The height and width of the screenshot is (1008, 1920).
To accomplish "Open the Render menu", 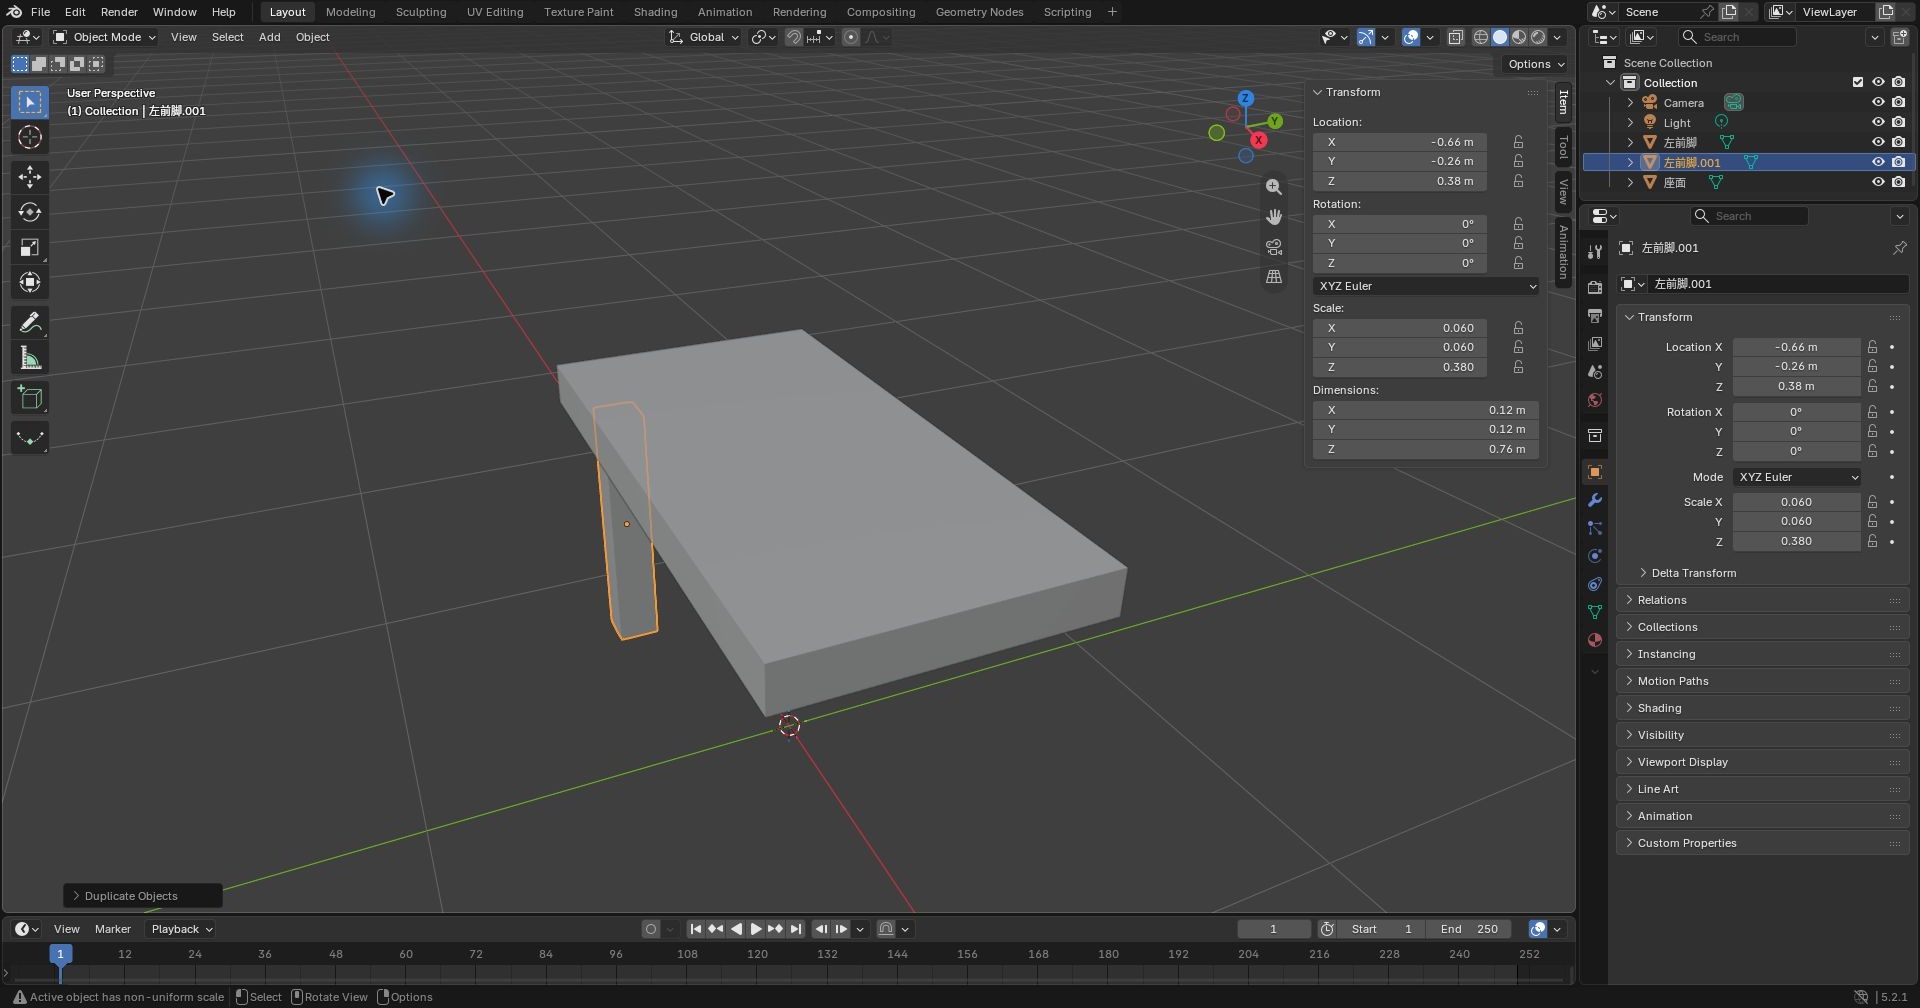I will [119, 12].
